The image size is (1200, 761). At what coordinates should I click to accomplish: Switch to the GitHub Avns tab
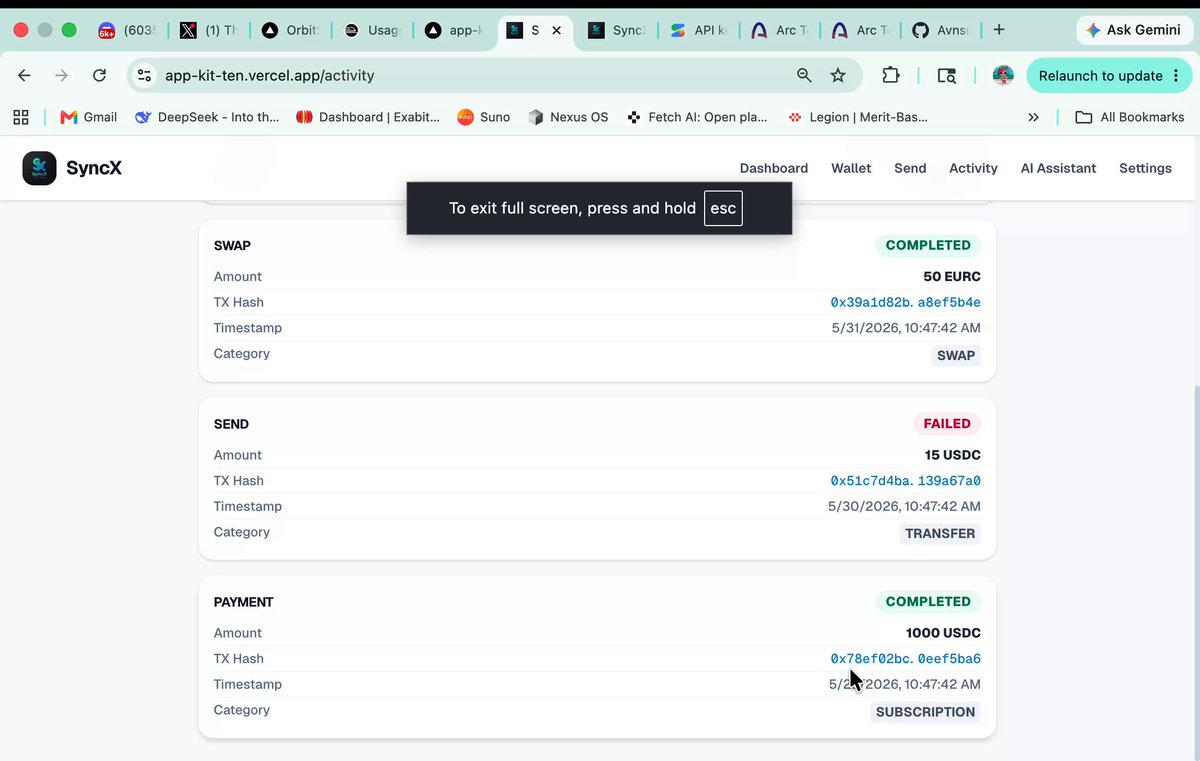pyautogui.click(x=940, y=30)
